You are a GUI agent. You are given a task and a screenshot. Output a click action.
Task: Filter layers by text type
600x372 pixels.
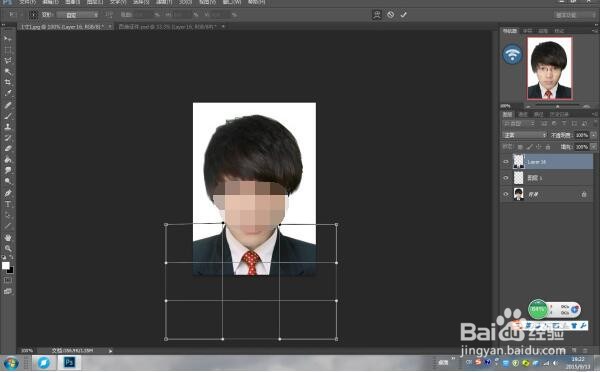click(x=564, y=124)
